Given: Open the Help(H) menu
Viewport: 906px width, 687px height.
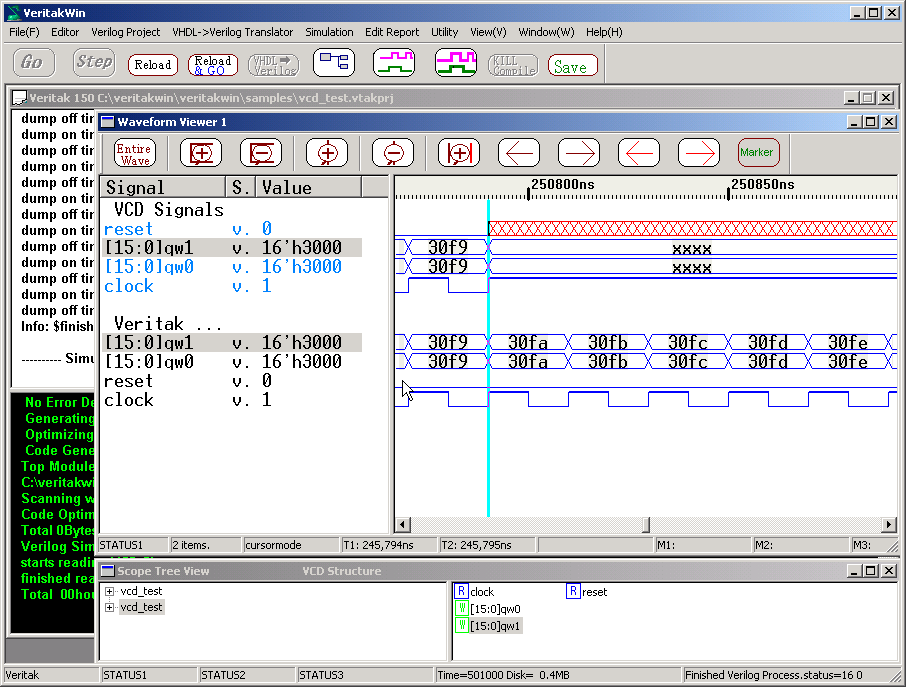Looking at the screenshot, I should (604, 32).
